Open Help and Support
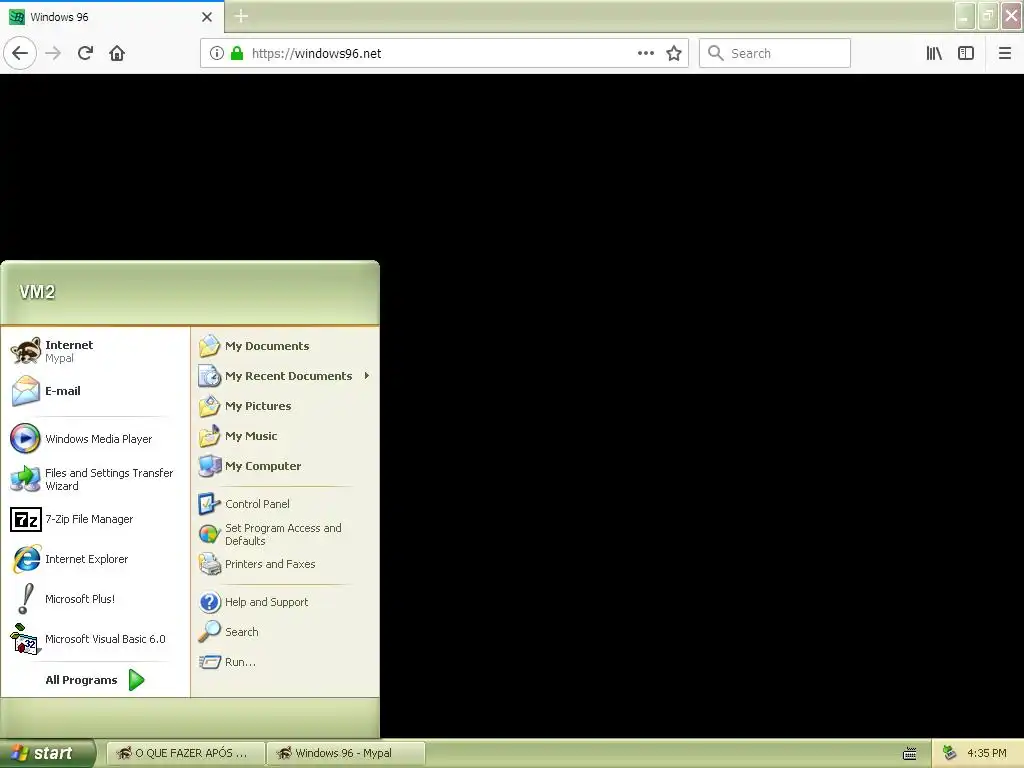This screenshot has height=768, width=1024. point(285,602)
